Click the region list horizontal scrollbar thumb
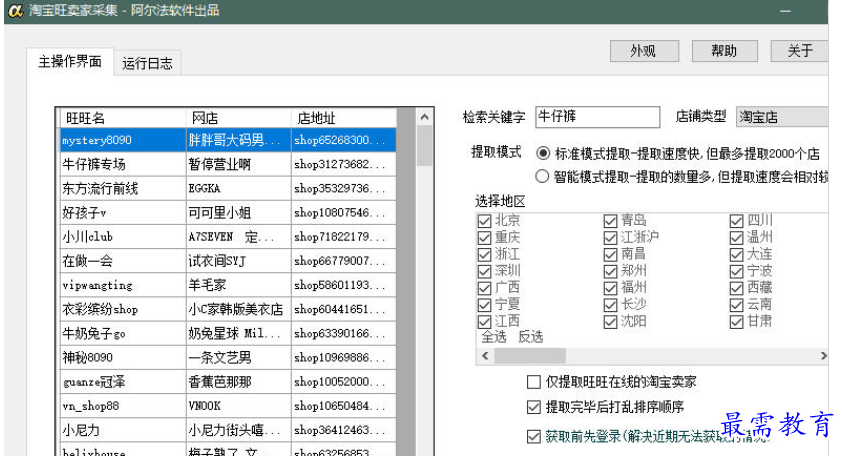842x456 pixels. [x=530, y=356]
